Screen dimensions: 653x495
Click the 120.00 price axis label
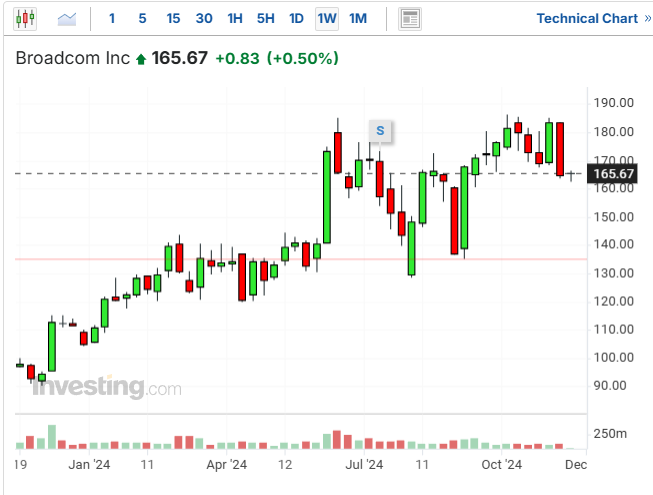(x=613, y=301)
